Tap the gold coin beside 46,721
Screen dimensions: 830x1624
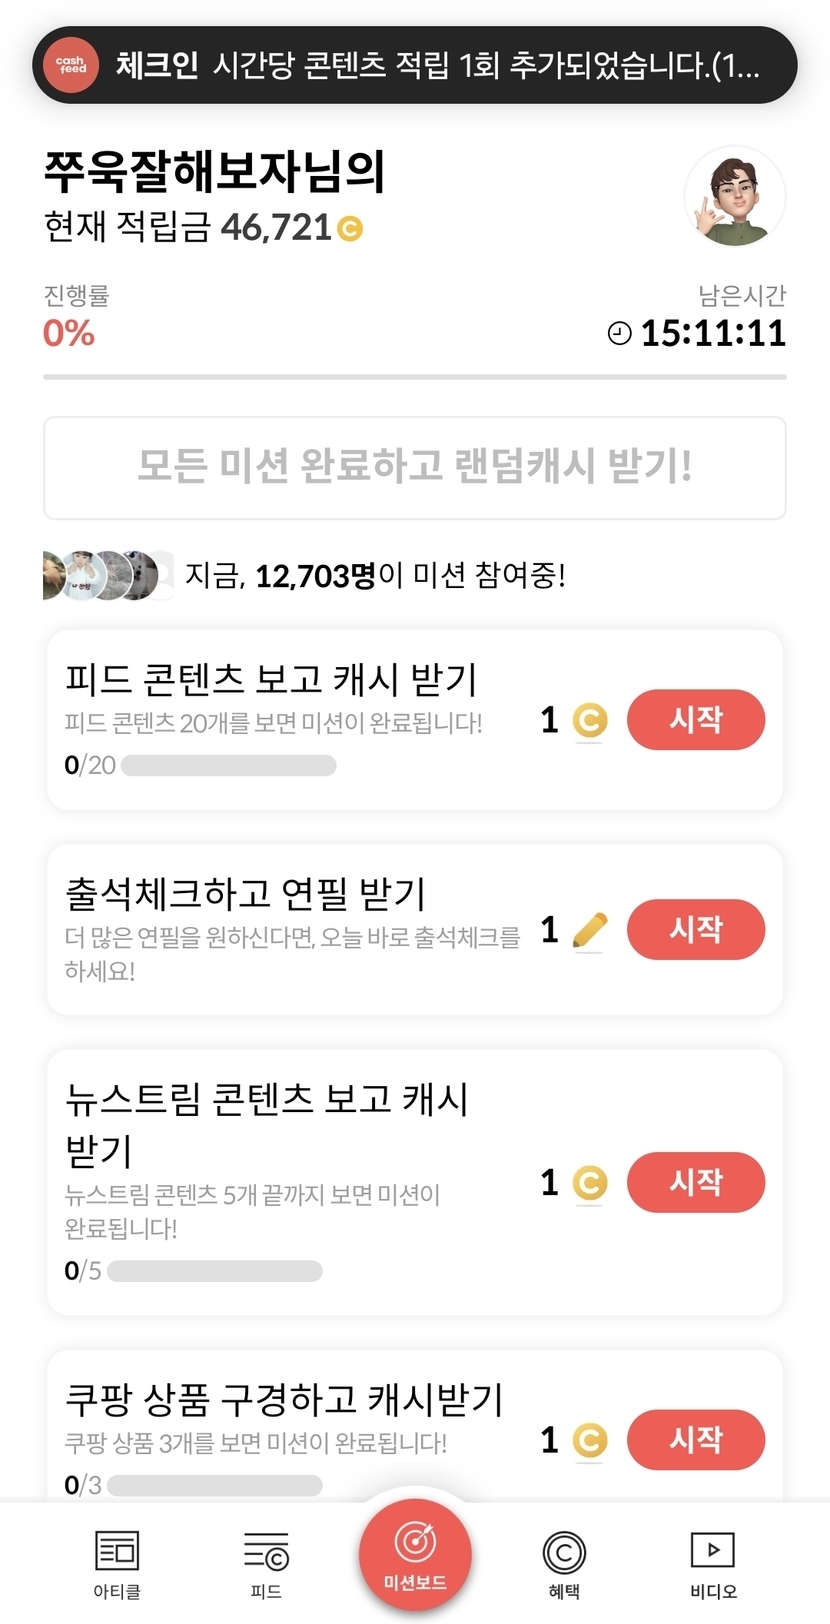coord(350,229)
